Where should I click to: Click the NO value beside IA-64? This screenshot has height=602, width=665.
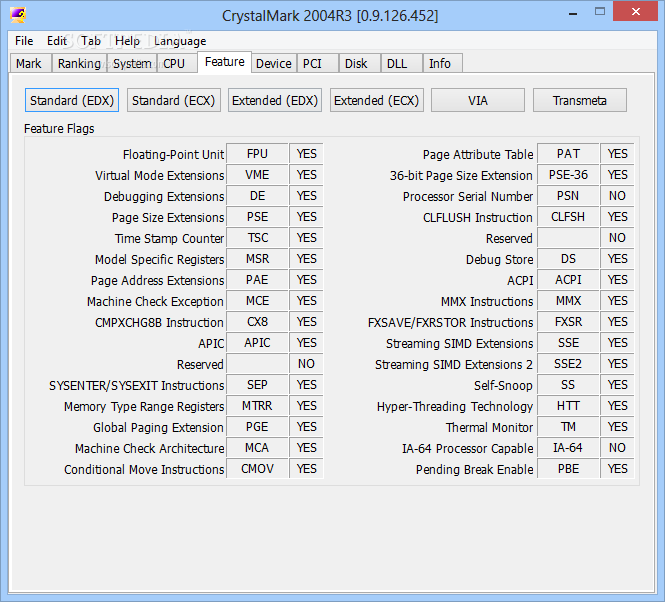[x=617, y=448]
